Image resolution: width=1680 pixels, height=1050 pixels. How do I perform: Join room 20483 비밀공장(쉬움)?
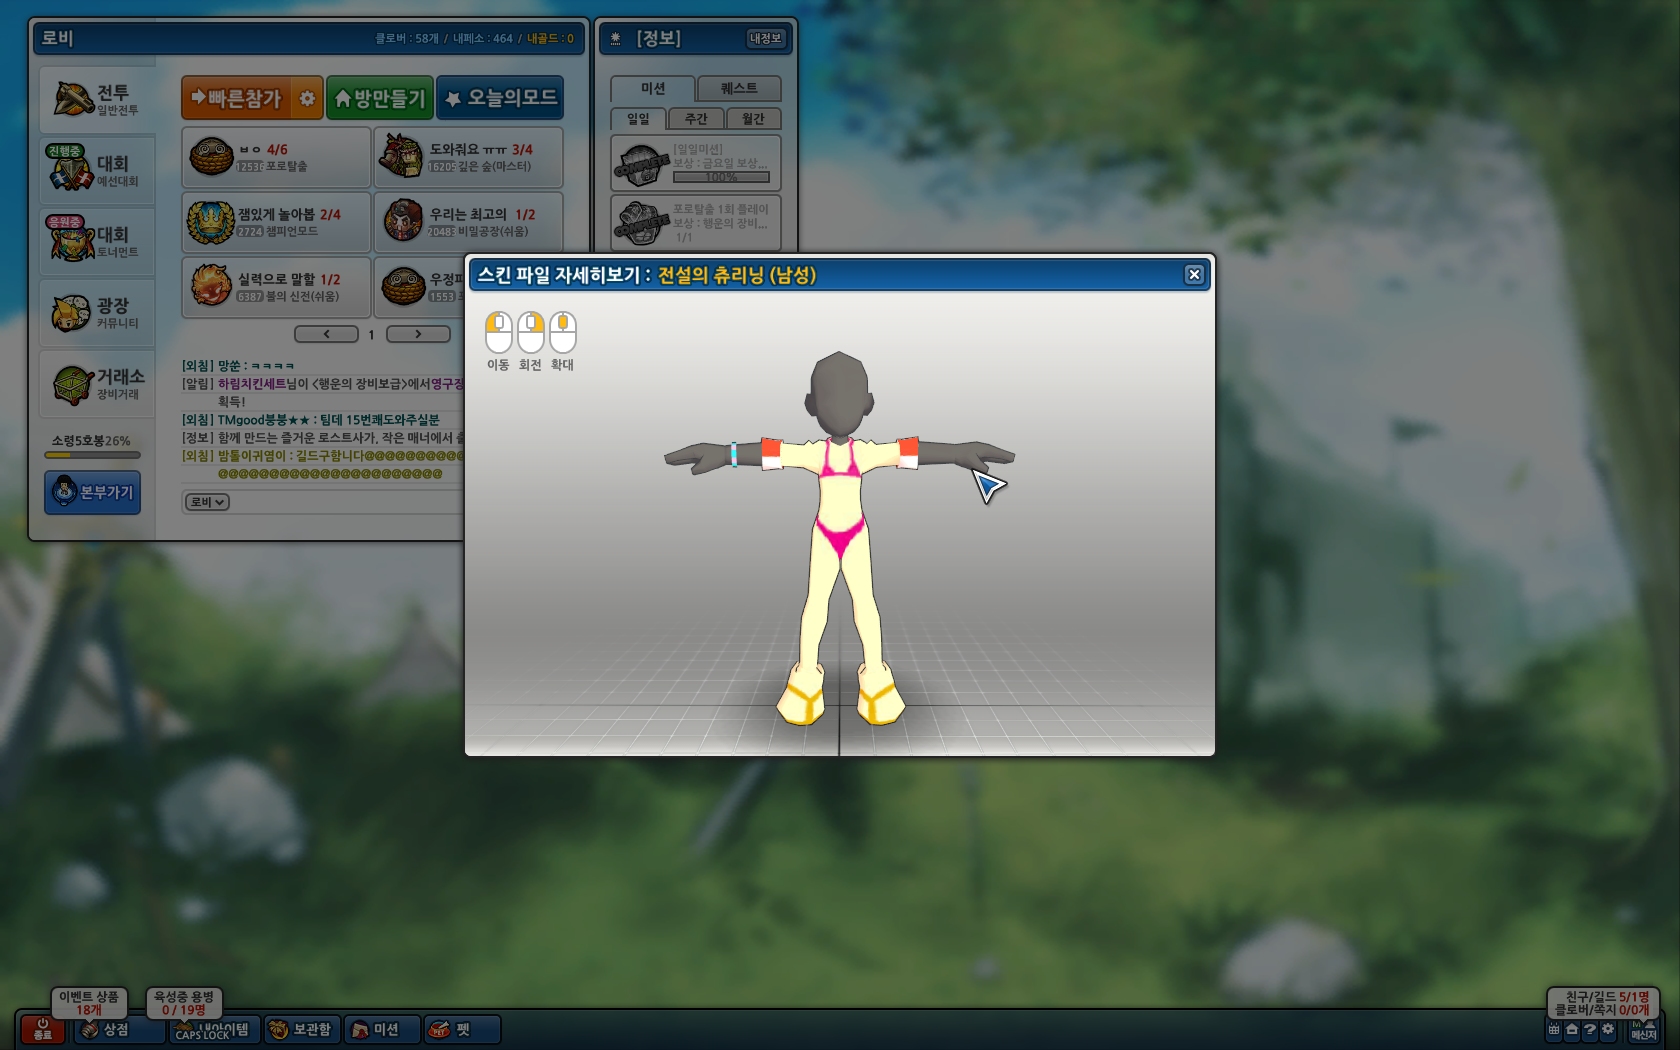tap(468, 222)
